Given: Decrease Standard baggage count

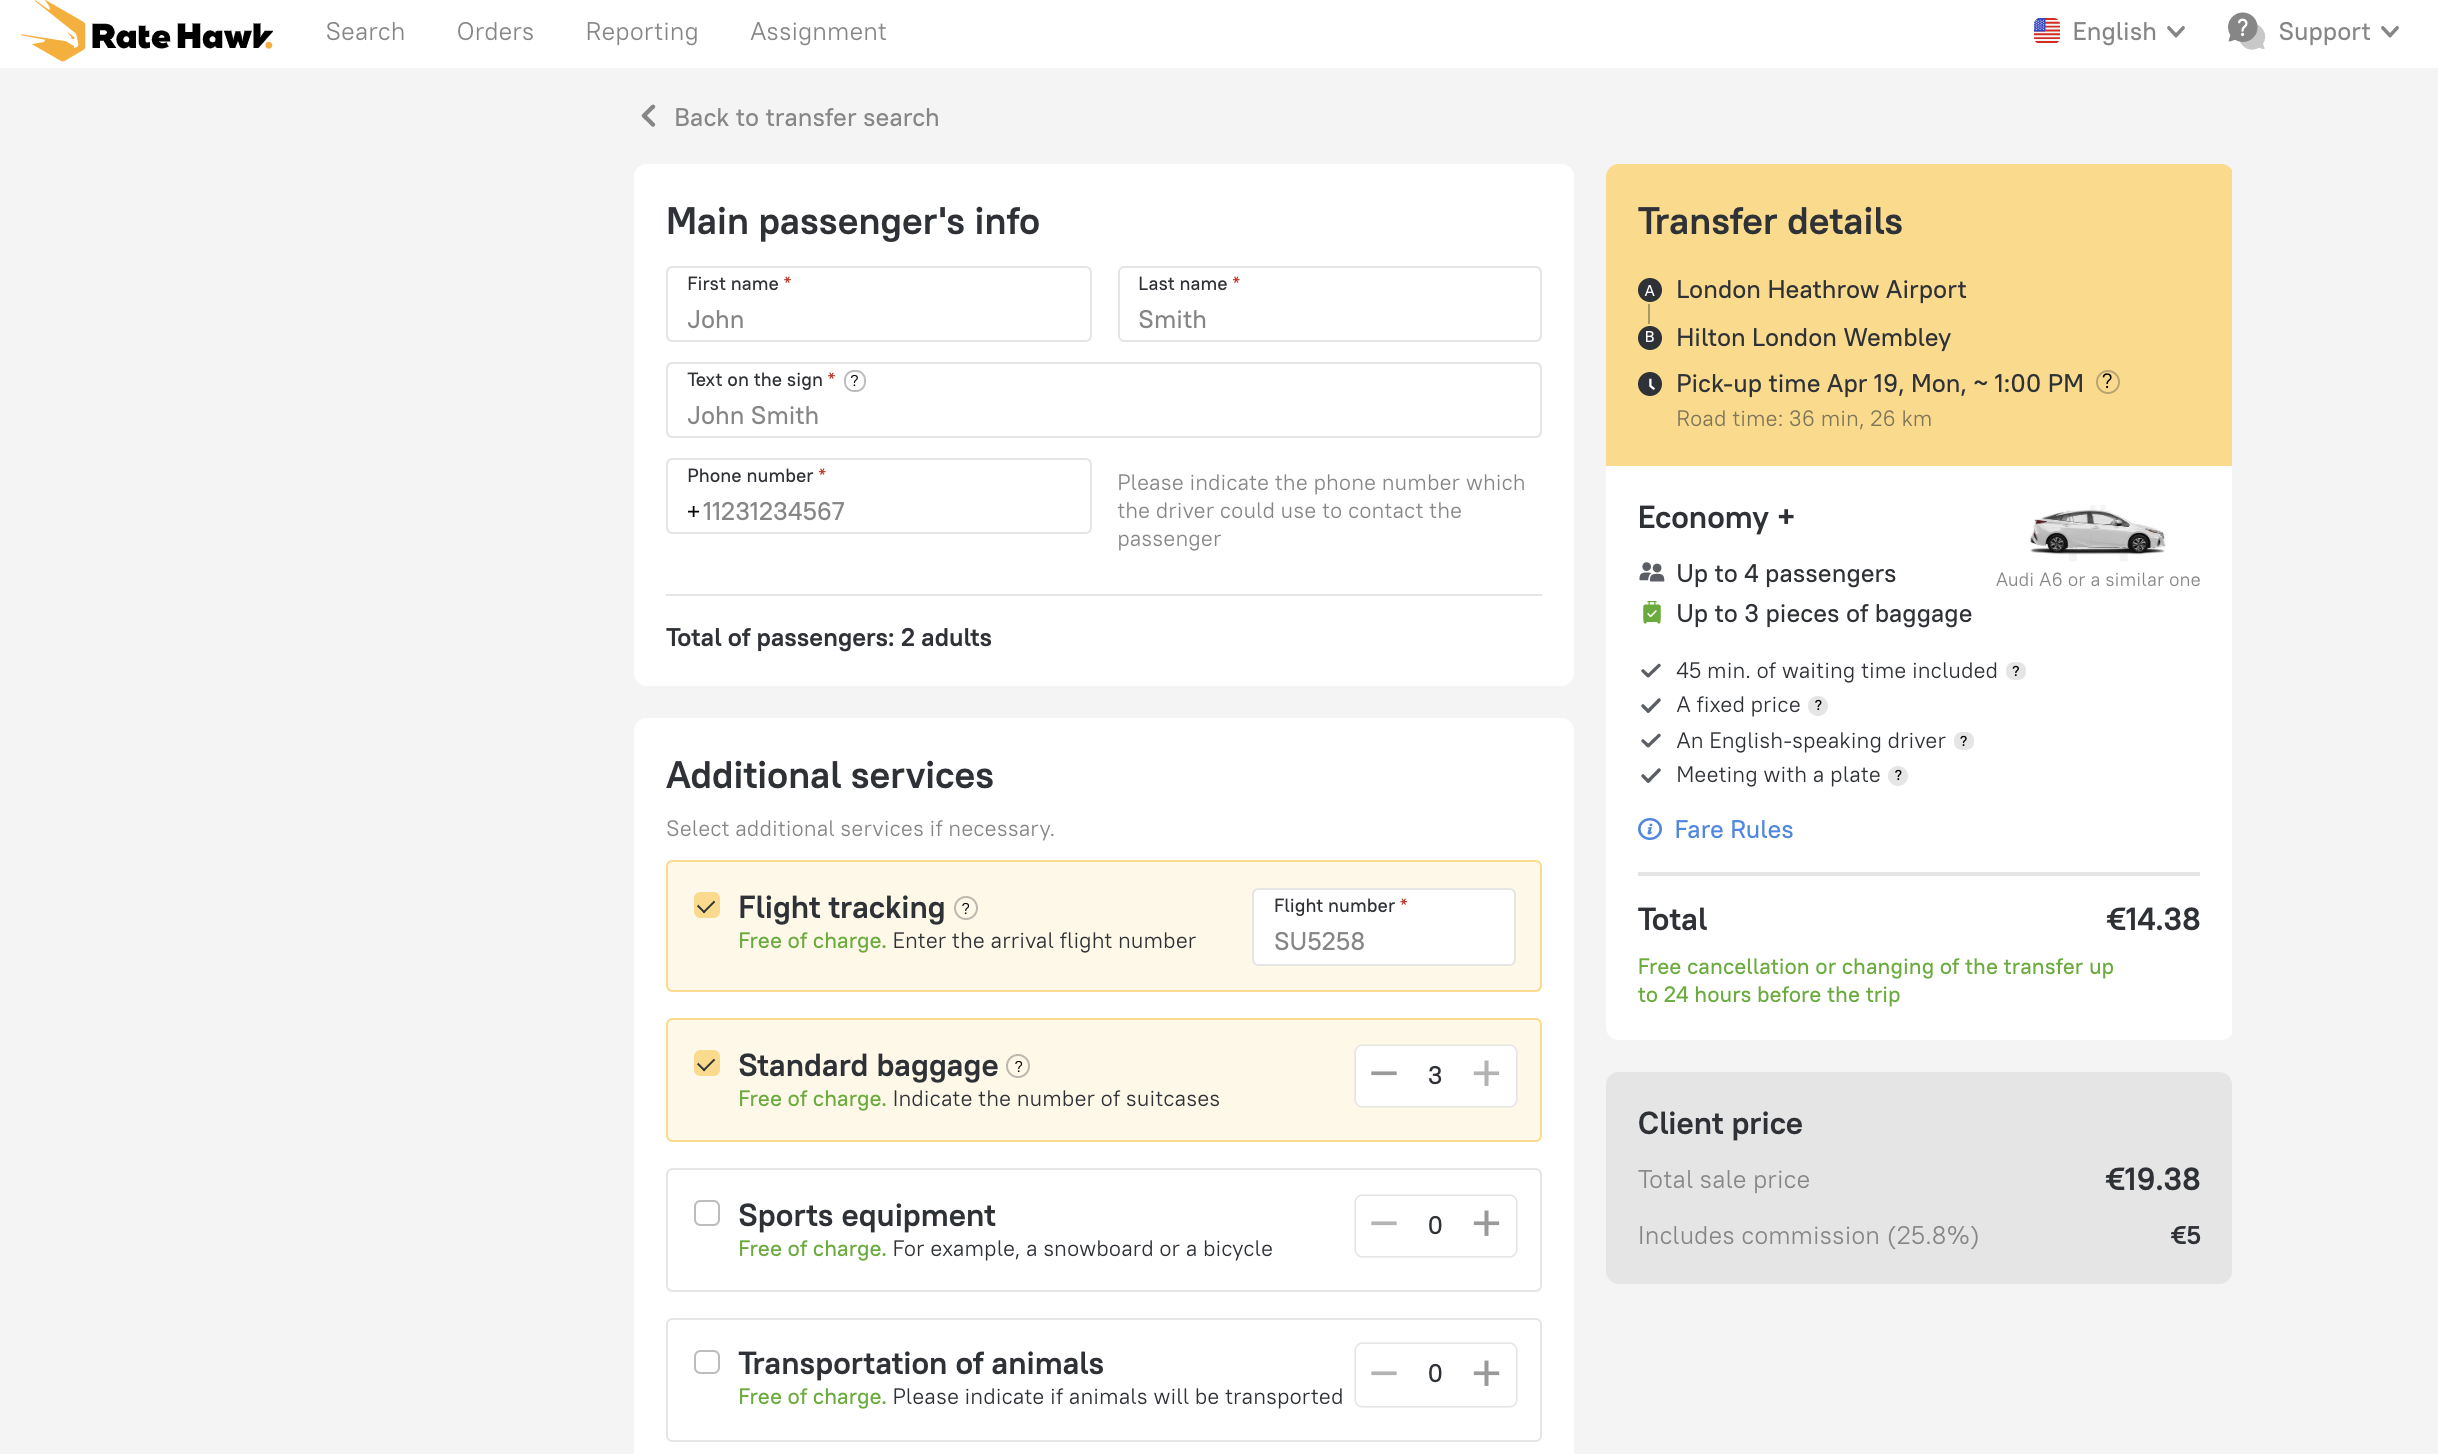Looking at the screenshot, I should (1384, 1074).
